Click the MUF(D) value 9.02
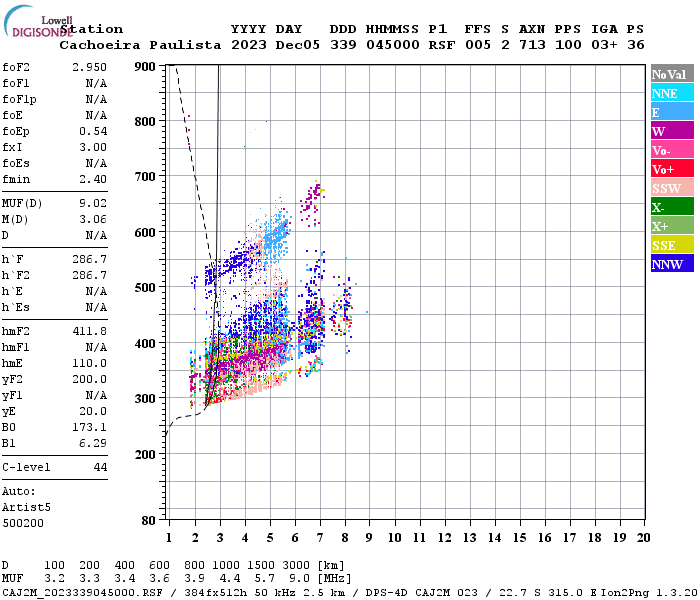This screenshot has width=700, height=600. pyautogui.click(x=93, y=203)
